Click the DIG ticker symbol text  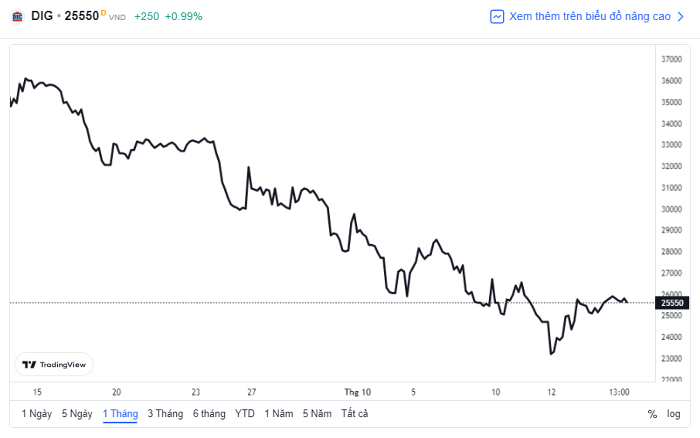(x=42, y=16)
